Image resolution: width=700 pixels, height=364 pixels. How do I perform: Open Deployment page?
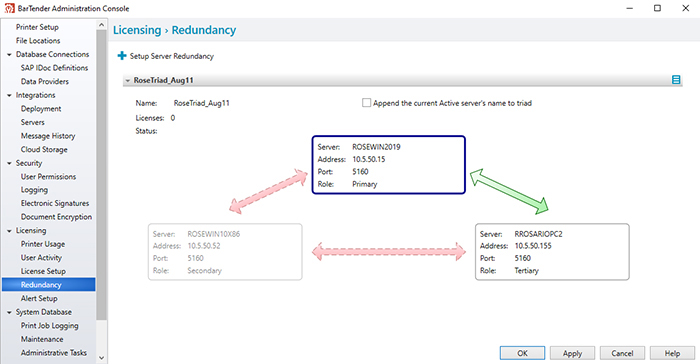pyautogui.click(x=41, y=109)
